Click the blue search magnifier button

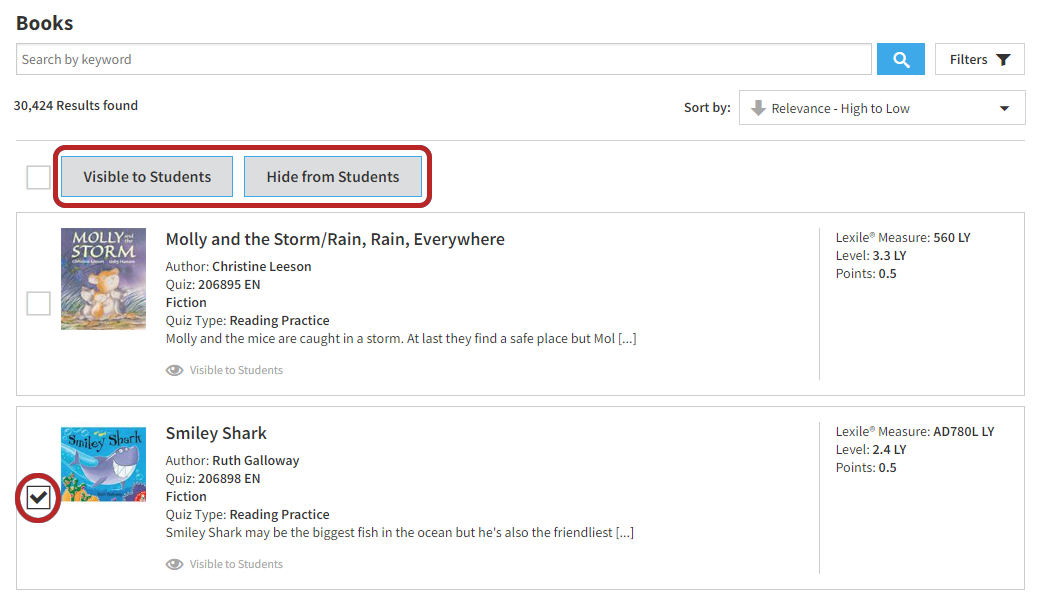(x=901, y=59)
